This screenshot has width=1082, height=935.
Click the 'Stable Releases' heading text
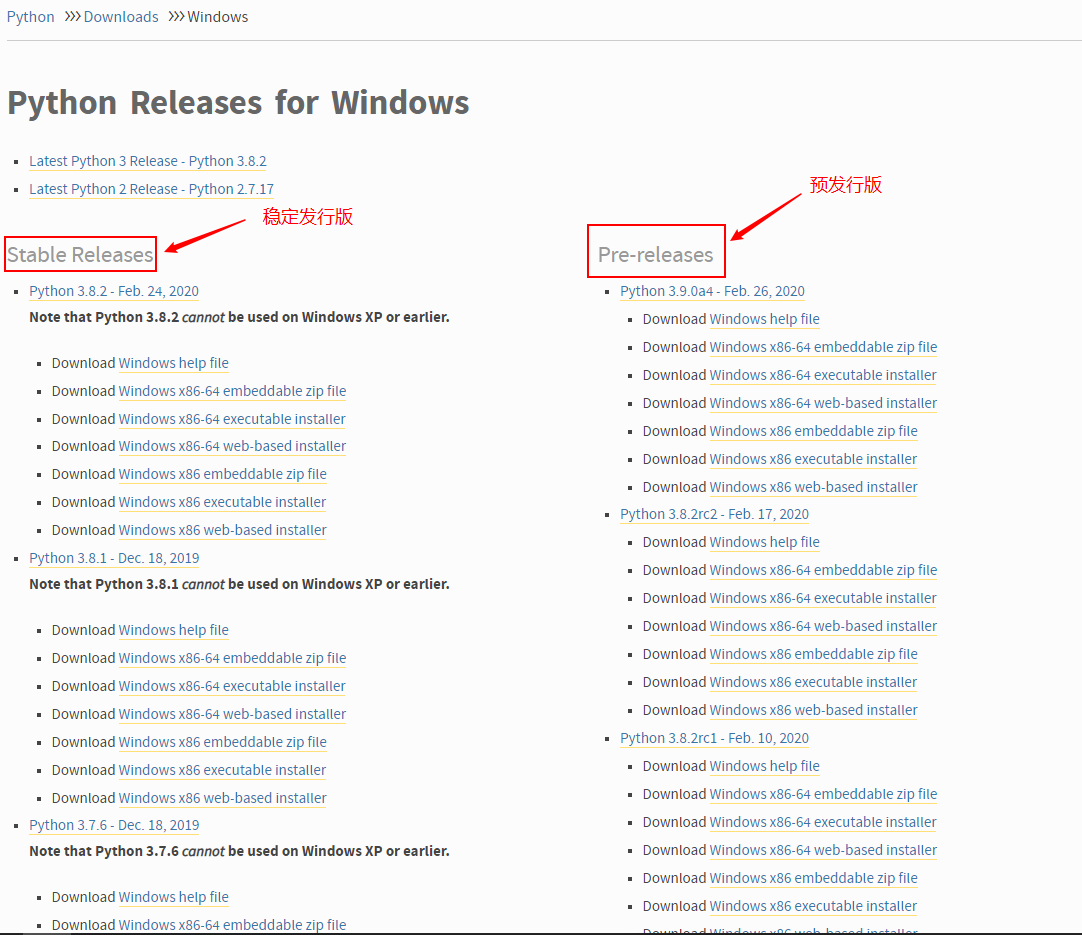tap(80, 255)
